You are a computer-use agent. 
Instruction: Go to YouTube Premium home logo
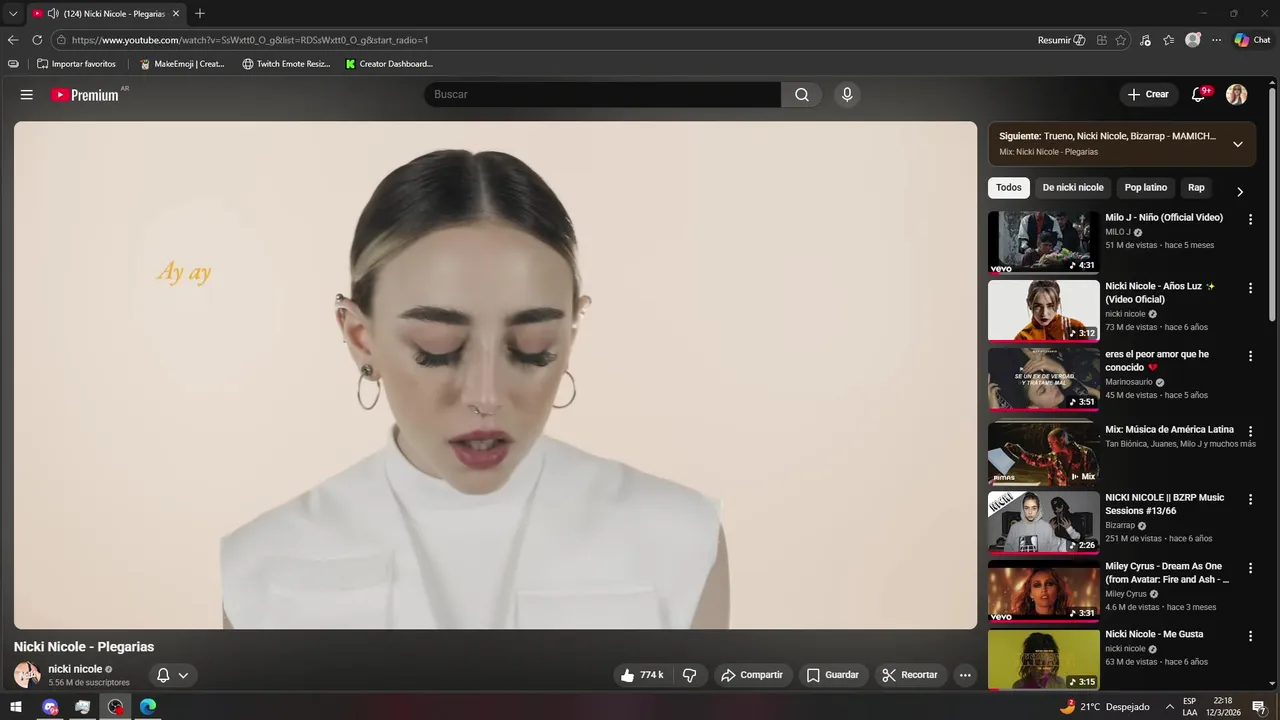(86, 95)
